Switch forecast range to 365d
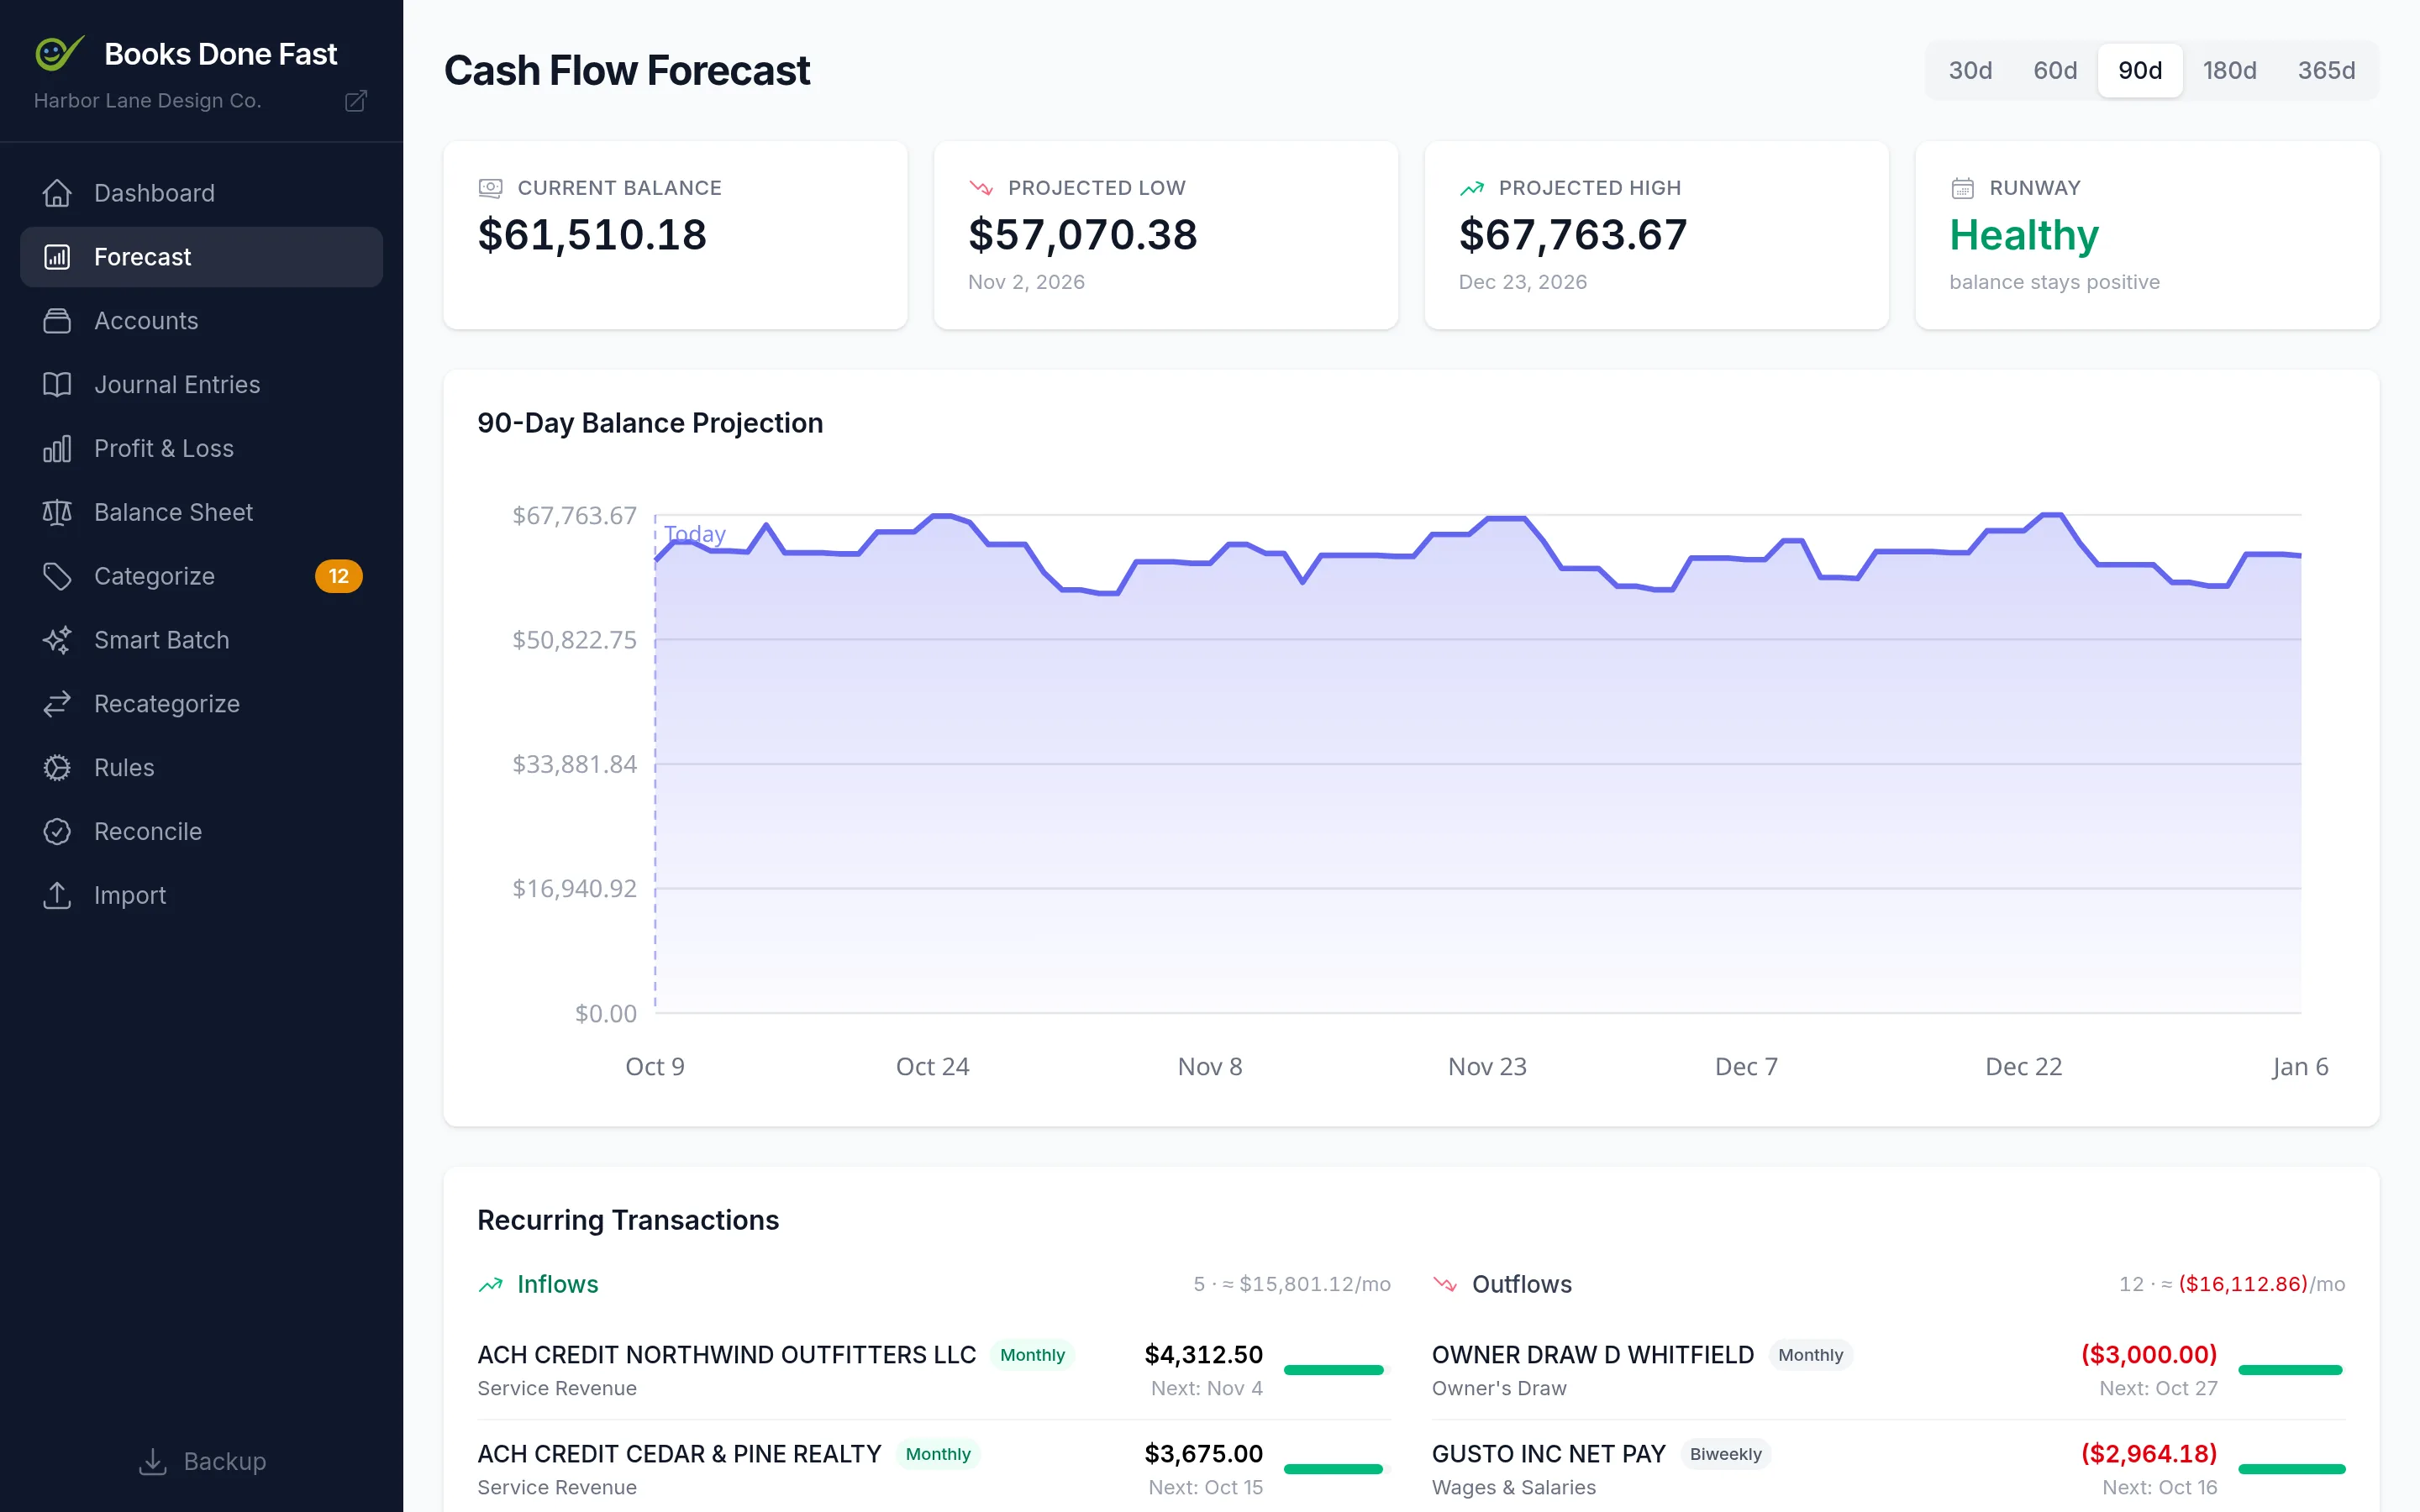 coord(2326,70)
